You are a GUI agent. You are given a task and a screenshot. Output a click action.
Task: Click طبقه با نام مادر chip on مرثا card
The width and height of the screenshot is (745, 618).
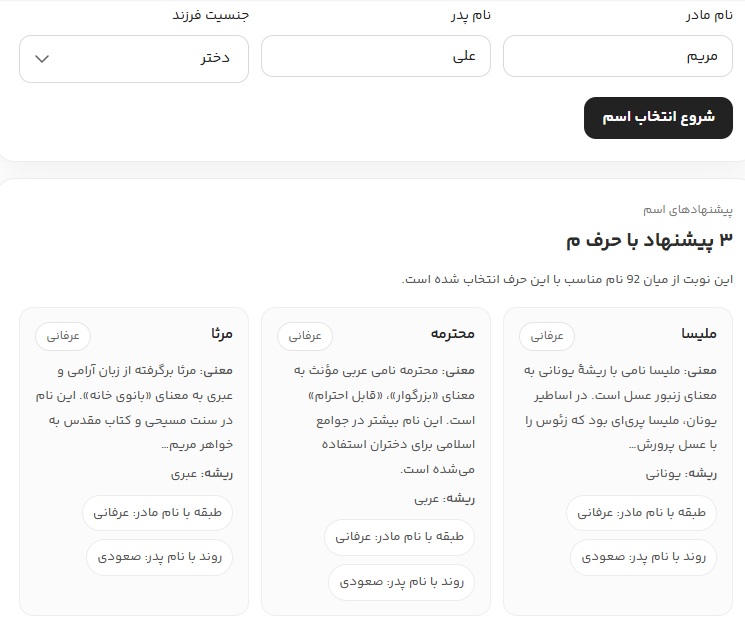click(157, 513)
